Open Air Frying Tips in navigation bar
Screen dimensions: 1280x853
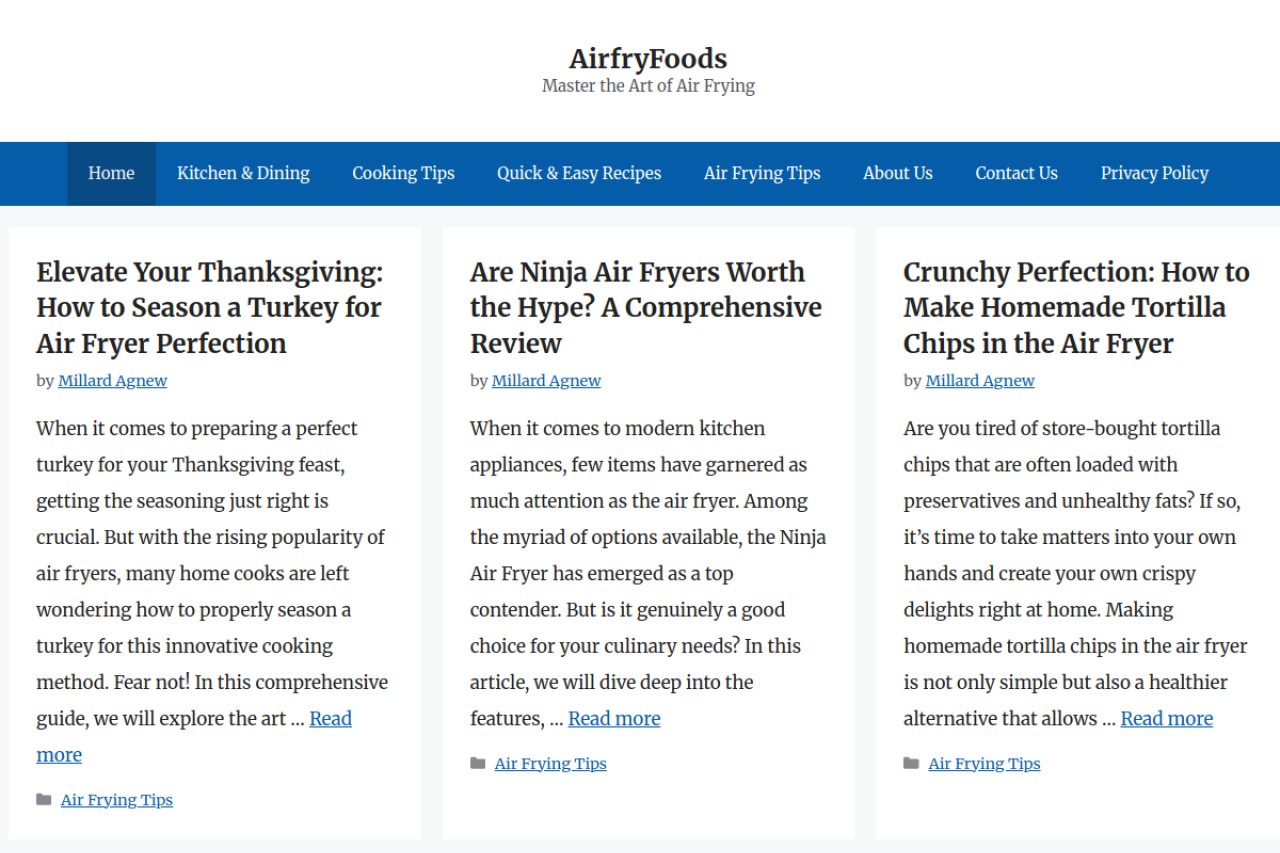point(762,173)
